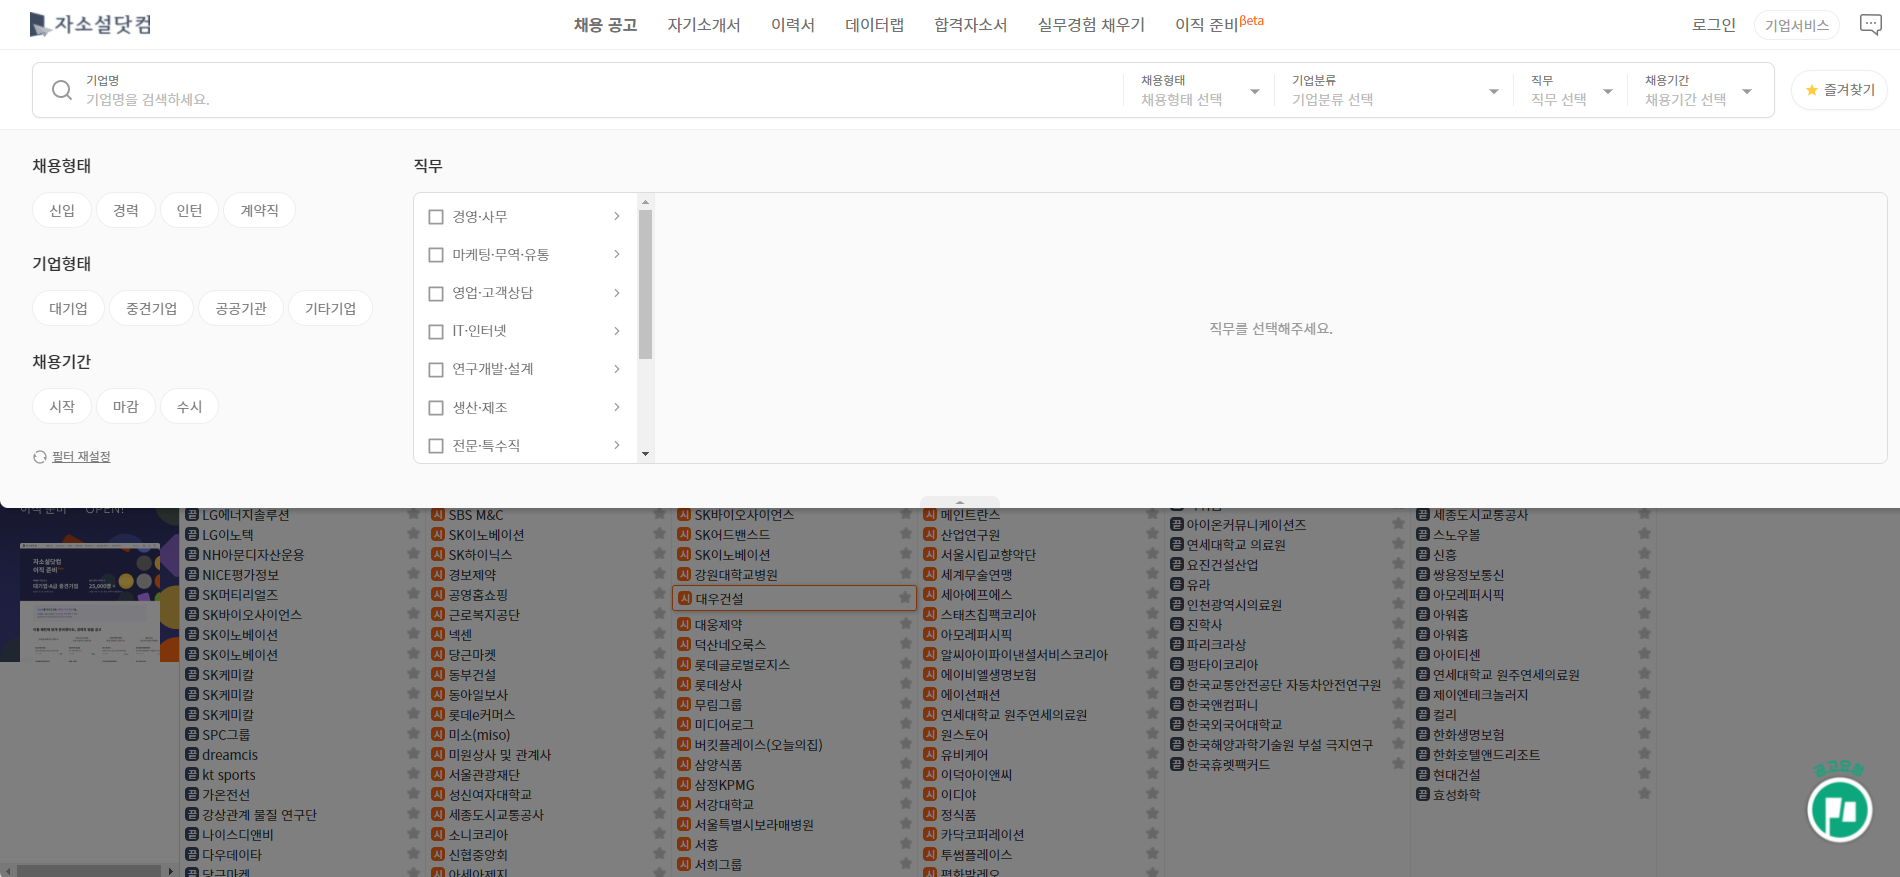
Task: Expand 전문·특수직 subcategories chevron
Action: coord(617,445)
